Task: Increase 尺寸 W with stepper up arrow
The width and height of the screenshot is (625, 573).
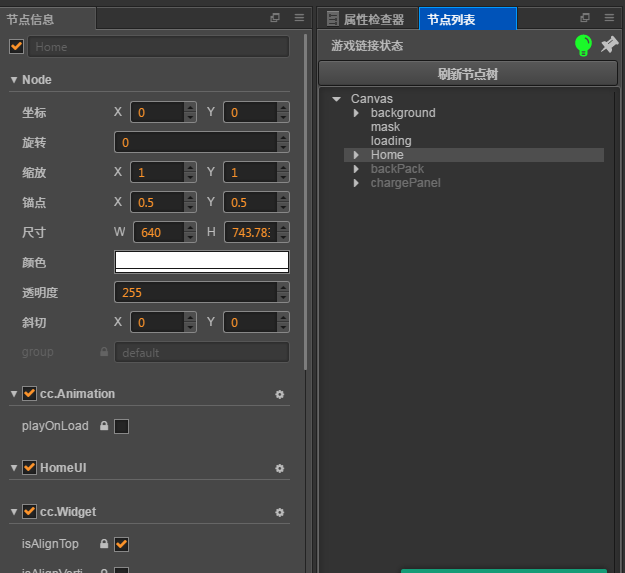Action: point(190,228)
